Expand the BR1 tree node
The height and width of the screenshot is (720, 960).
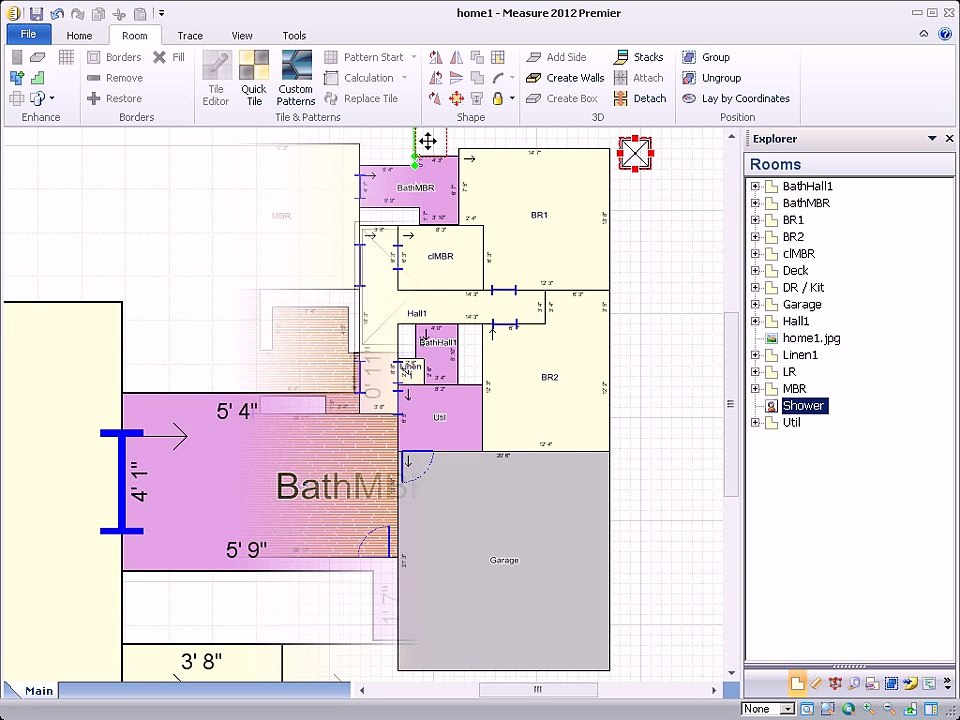click(755, 220)
